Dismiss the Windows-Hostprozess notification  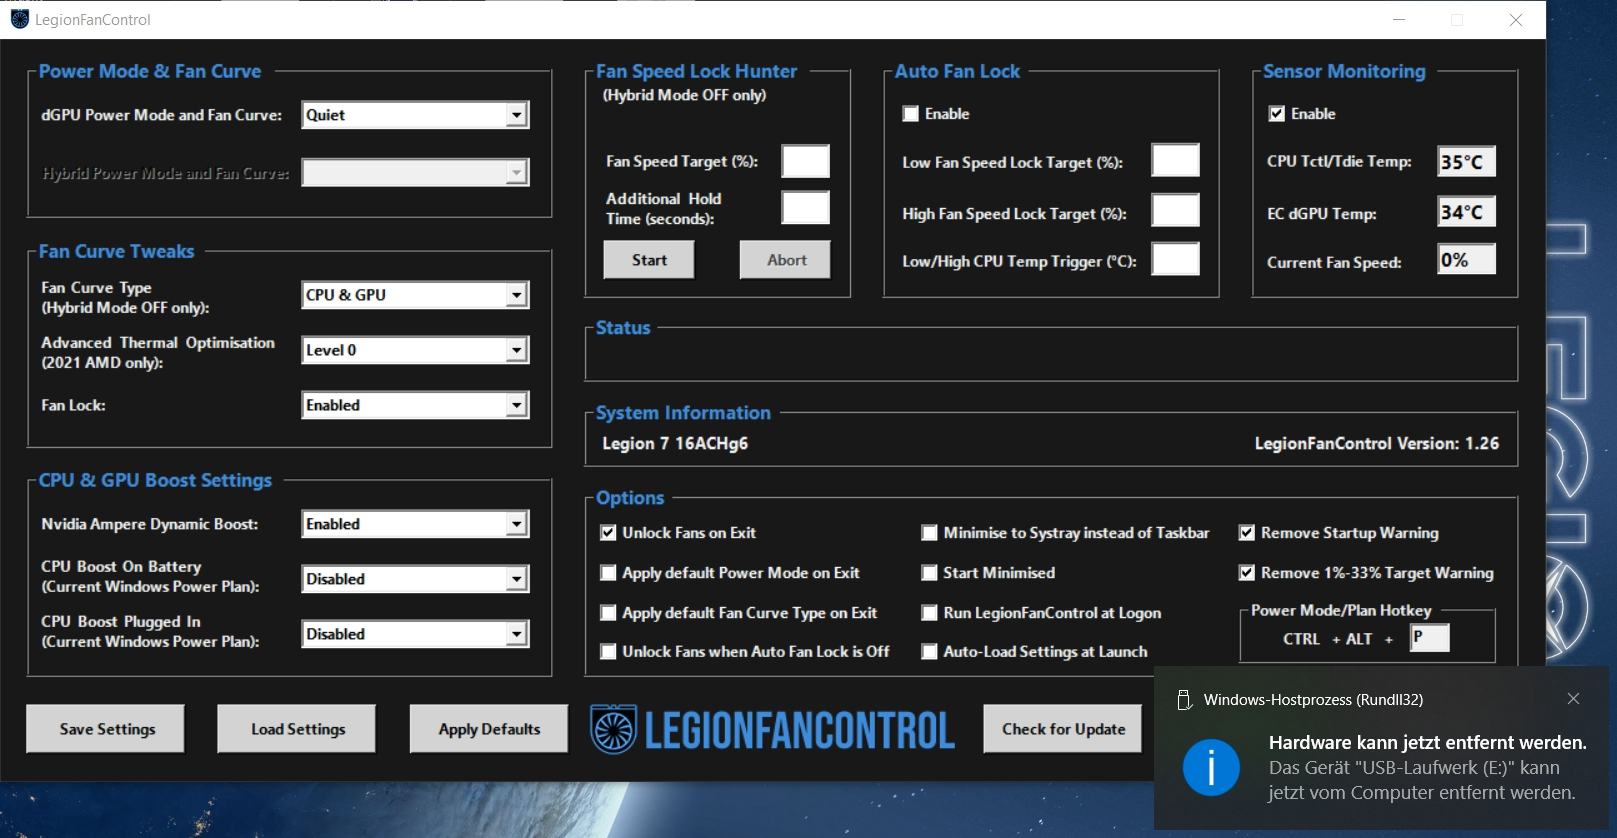pyautogui.click(x=1573, y=699)
